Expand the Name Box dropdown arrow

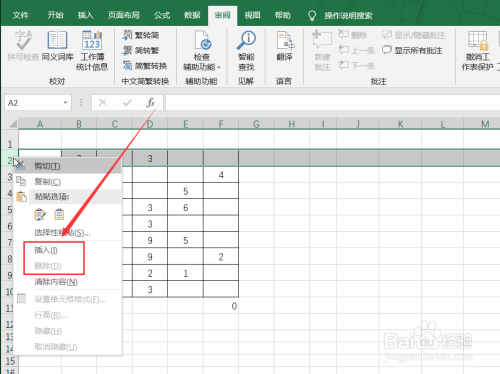point(65,103)
